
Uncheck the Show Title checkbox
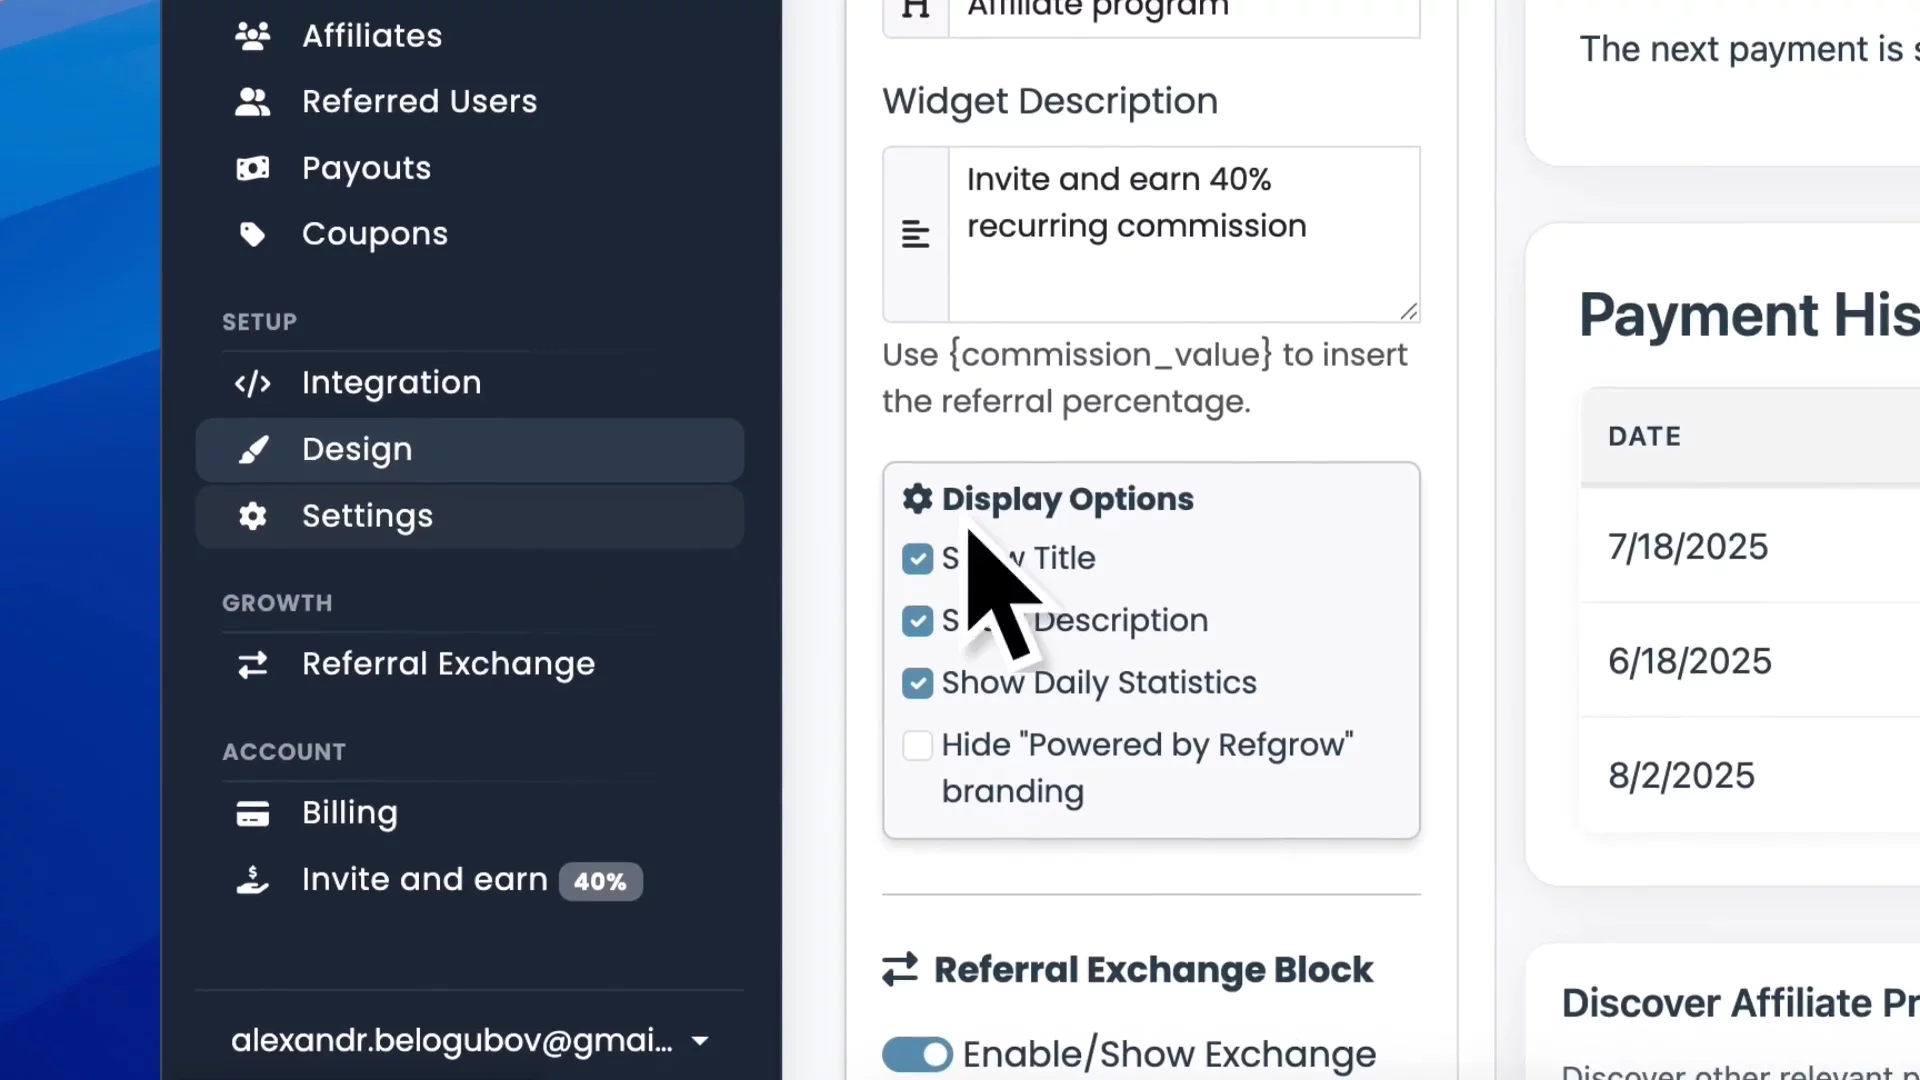click(917, 559)
